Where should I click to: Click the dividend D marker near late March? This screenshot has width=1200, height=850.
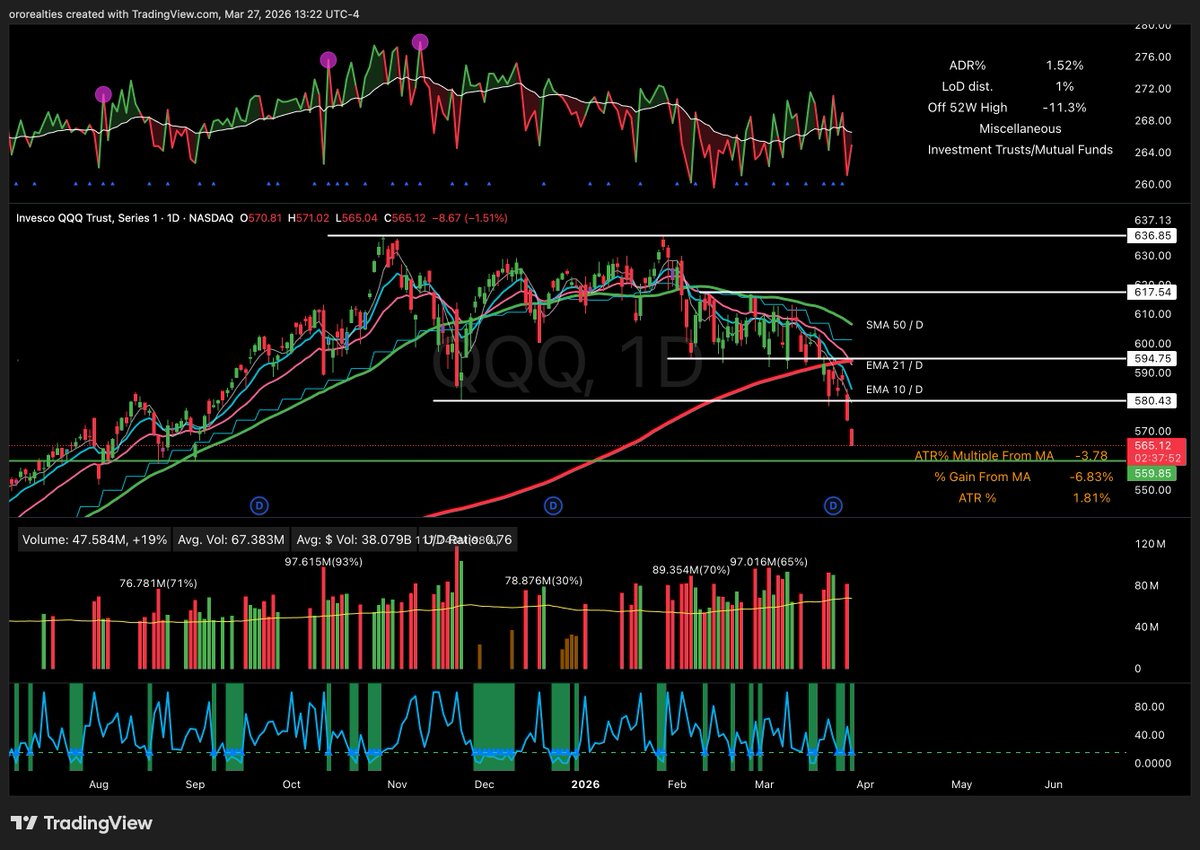(834, 506)
